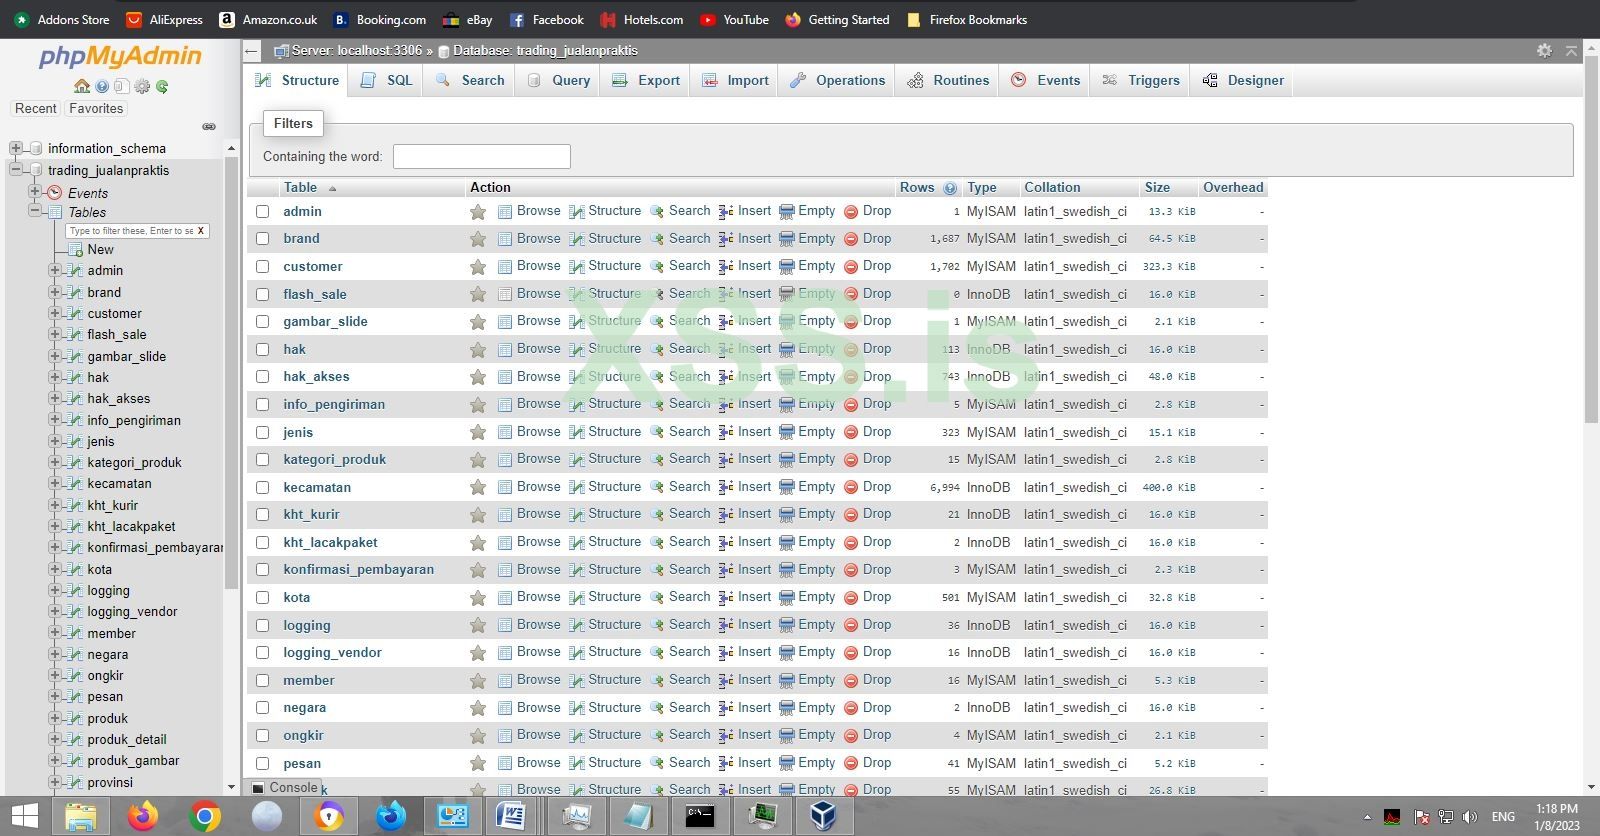Check the logging_vendor row checkbox
1600x836 pixels.
click(x=262, y=653)
